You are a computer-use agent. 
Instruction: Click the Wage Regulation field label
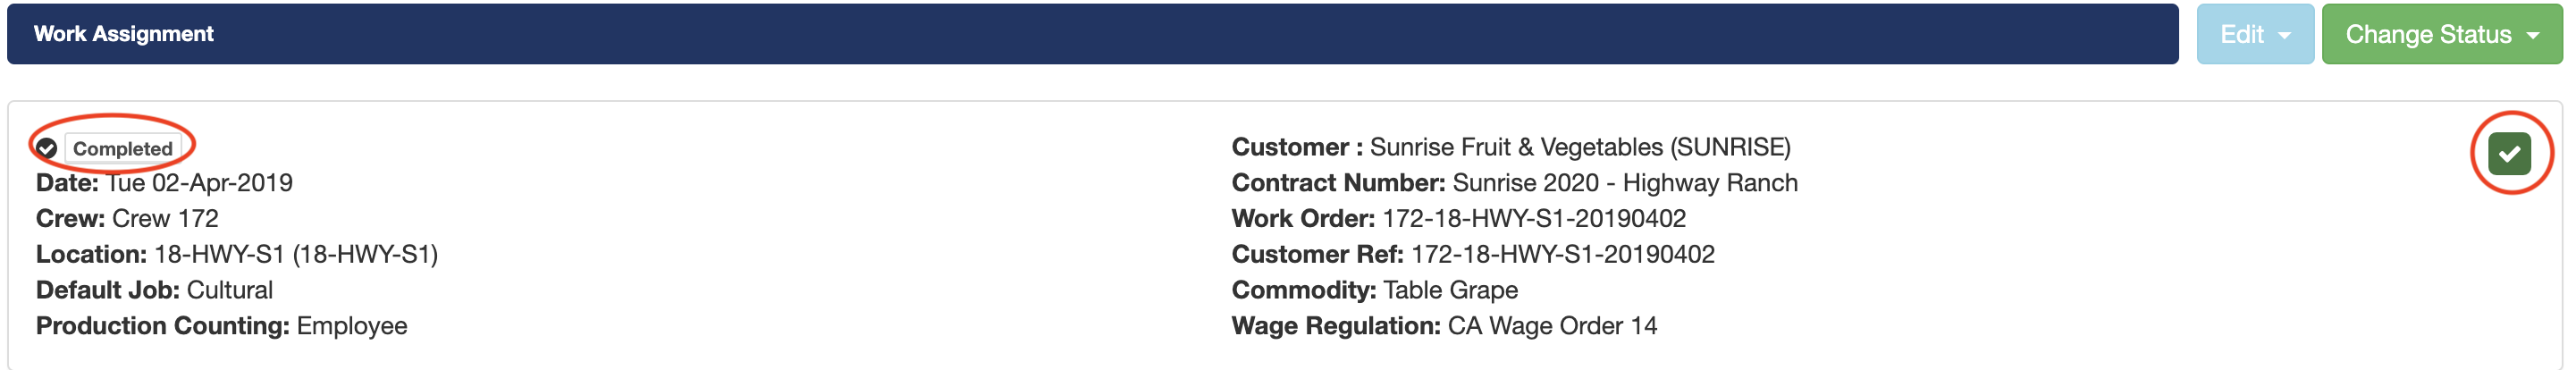(1335, 326)
